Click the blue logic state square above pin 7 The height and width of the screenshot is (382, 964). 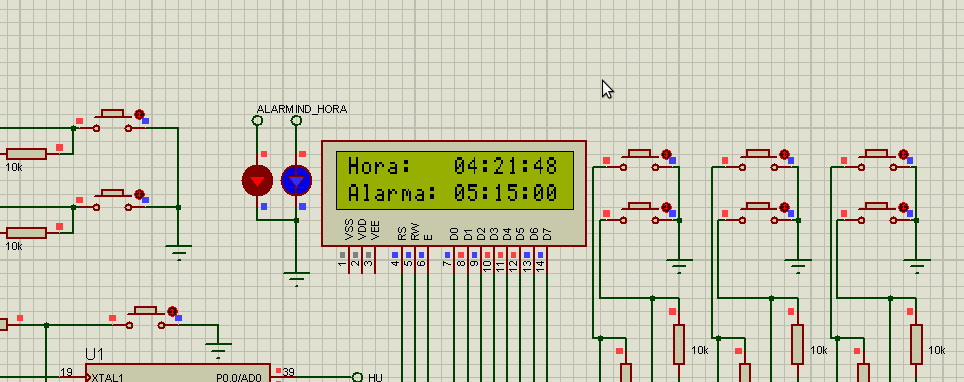[448, 255]
